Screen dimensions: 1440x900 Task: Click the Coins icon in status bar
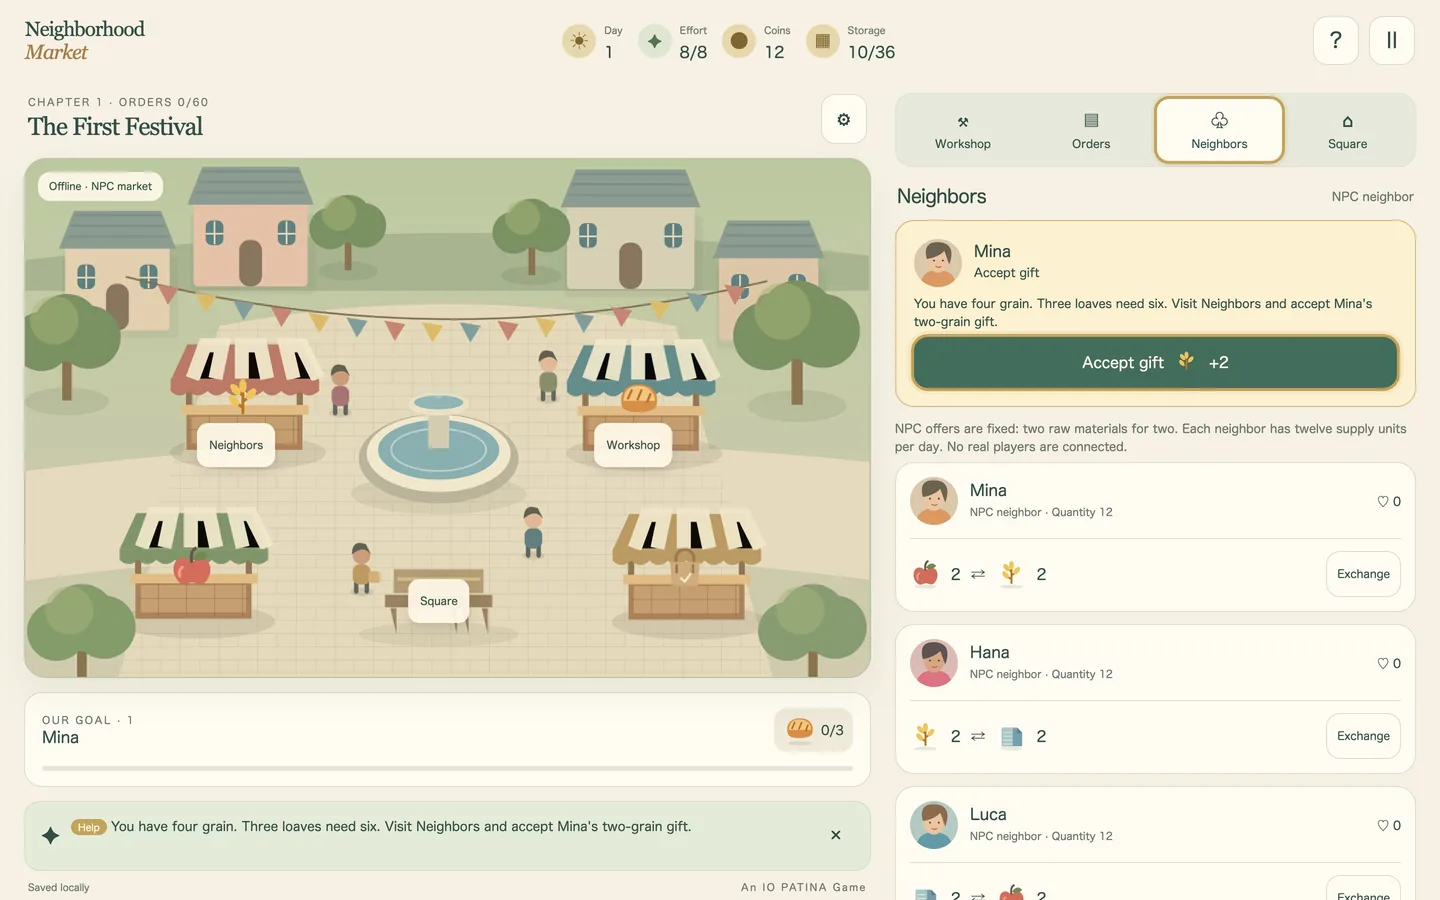738,41
